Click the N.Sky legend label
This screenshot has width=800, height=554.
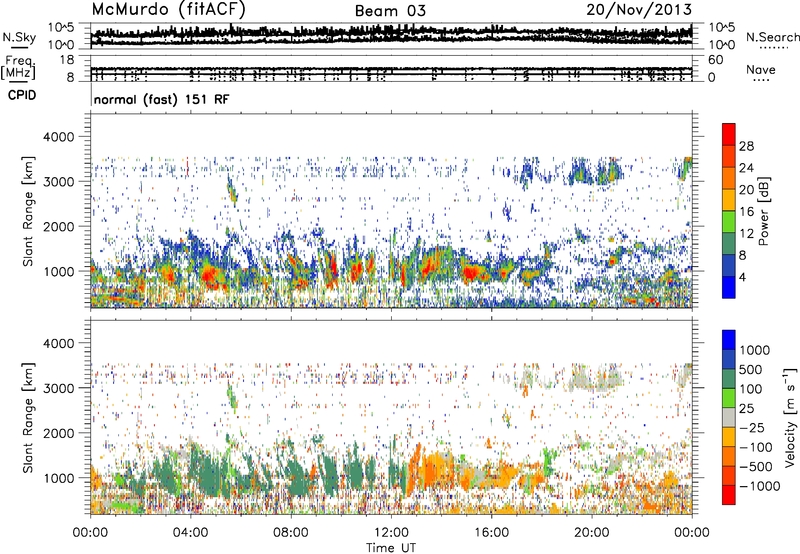pyautogui.click(x=19, y=37)
